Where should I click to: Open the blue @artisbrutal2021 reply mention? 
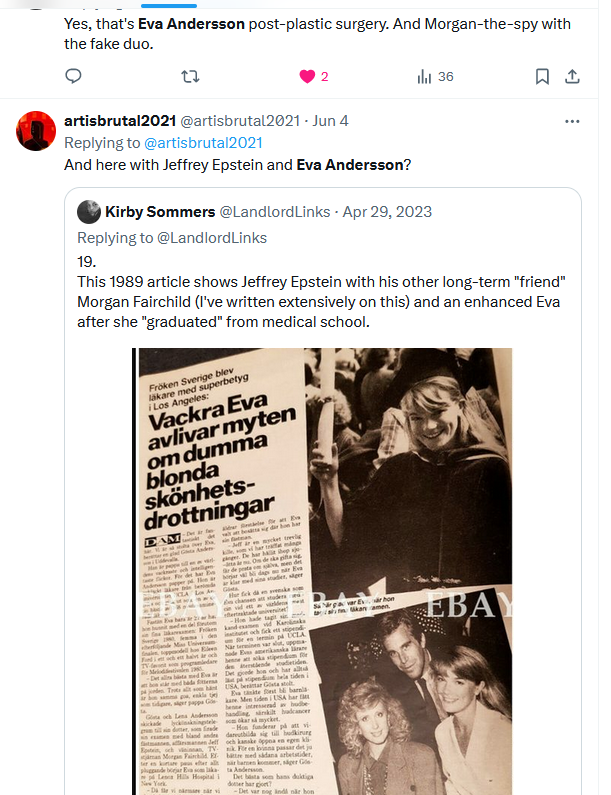tap(203, 143)
